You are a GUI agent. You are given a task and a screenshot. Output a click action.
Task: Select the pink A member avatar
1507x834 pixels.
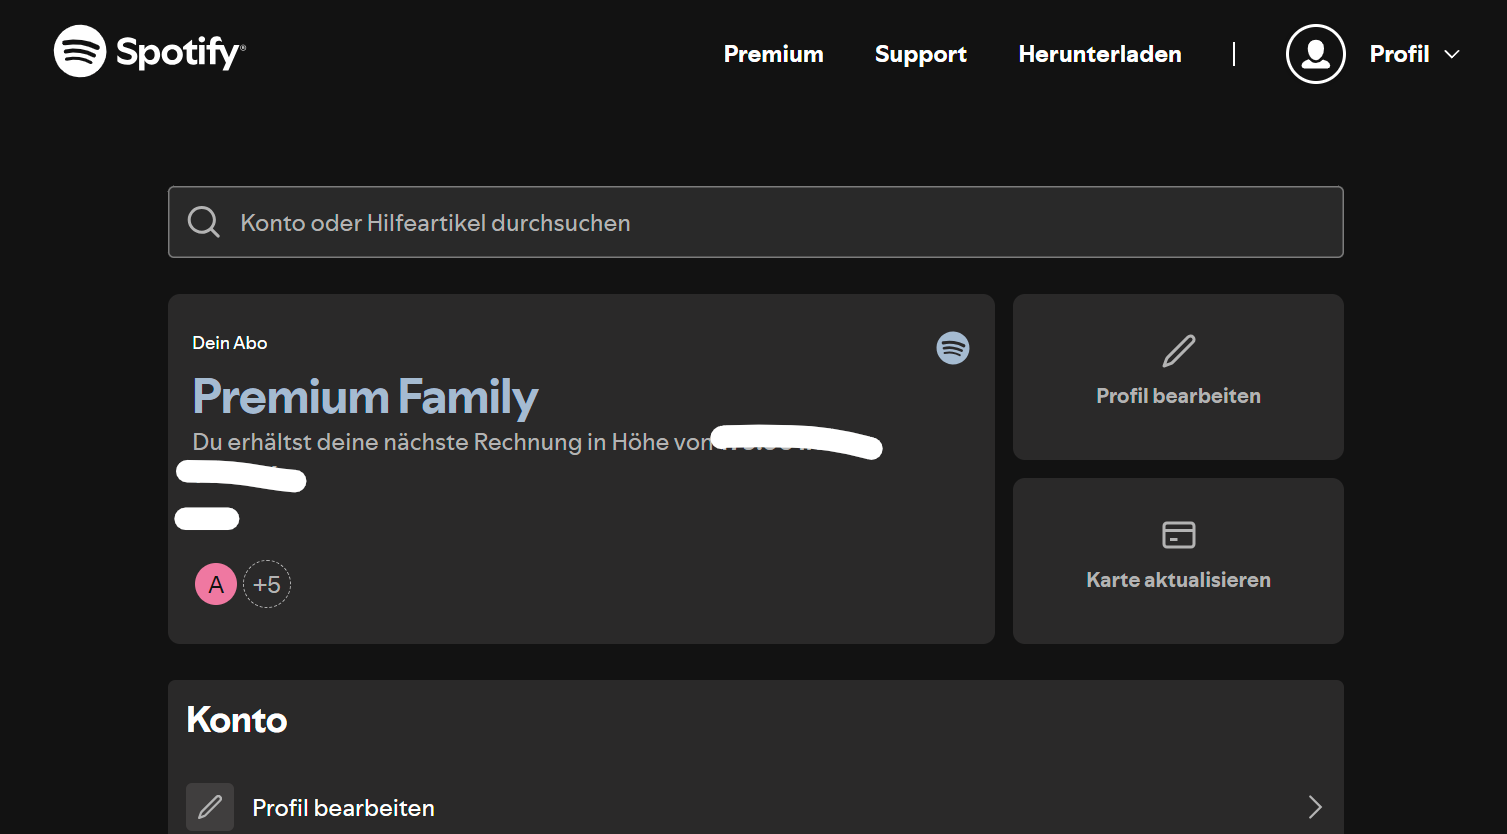pos(216,584)
